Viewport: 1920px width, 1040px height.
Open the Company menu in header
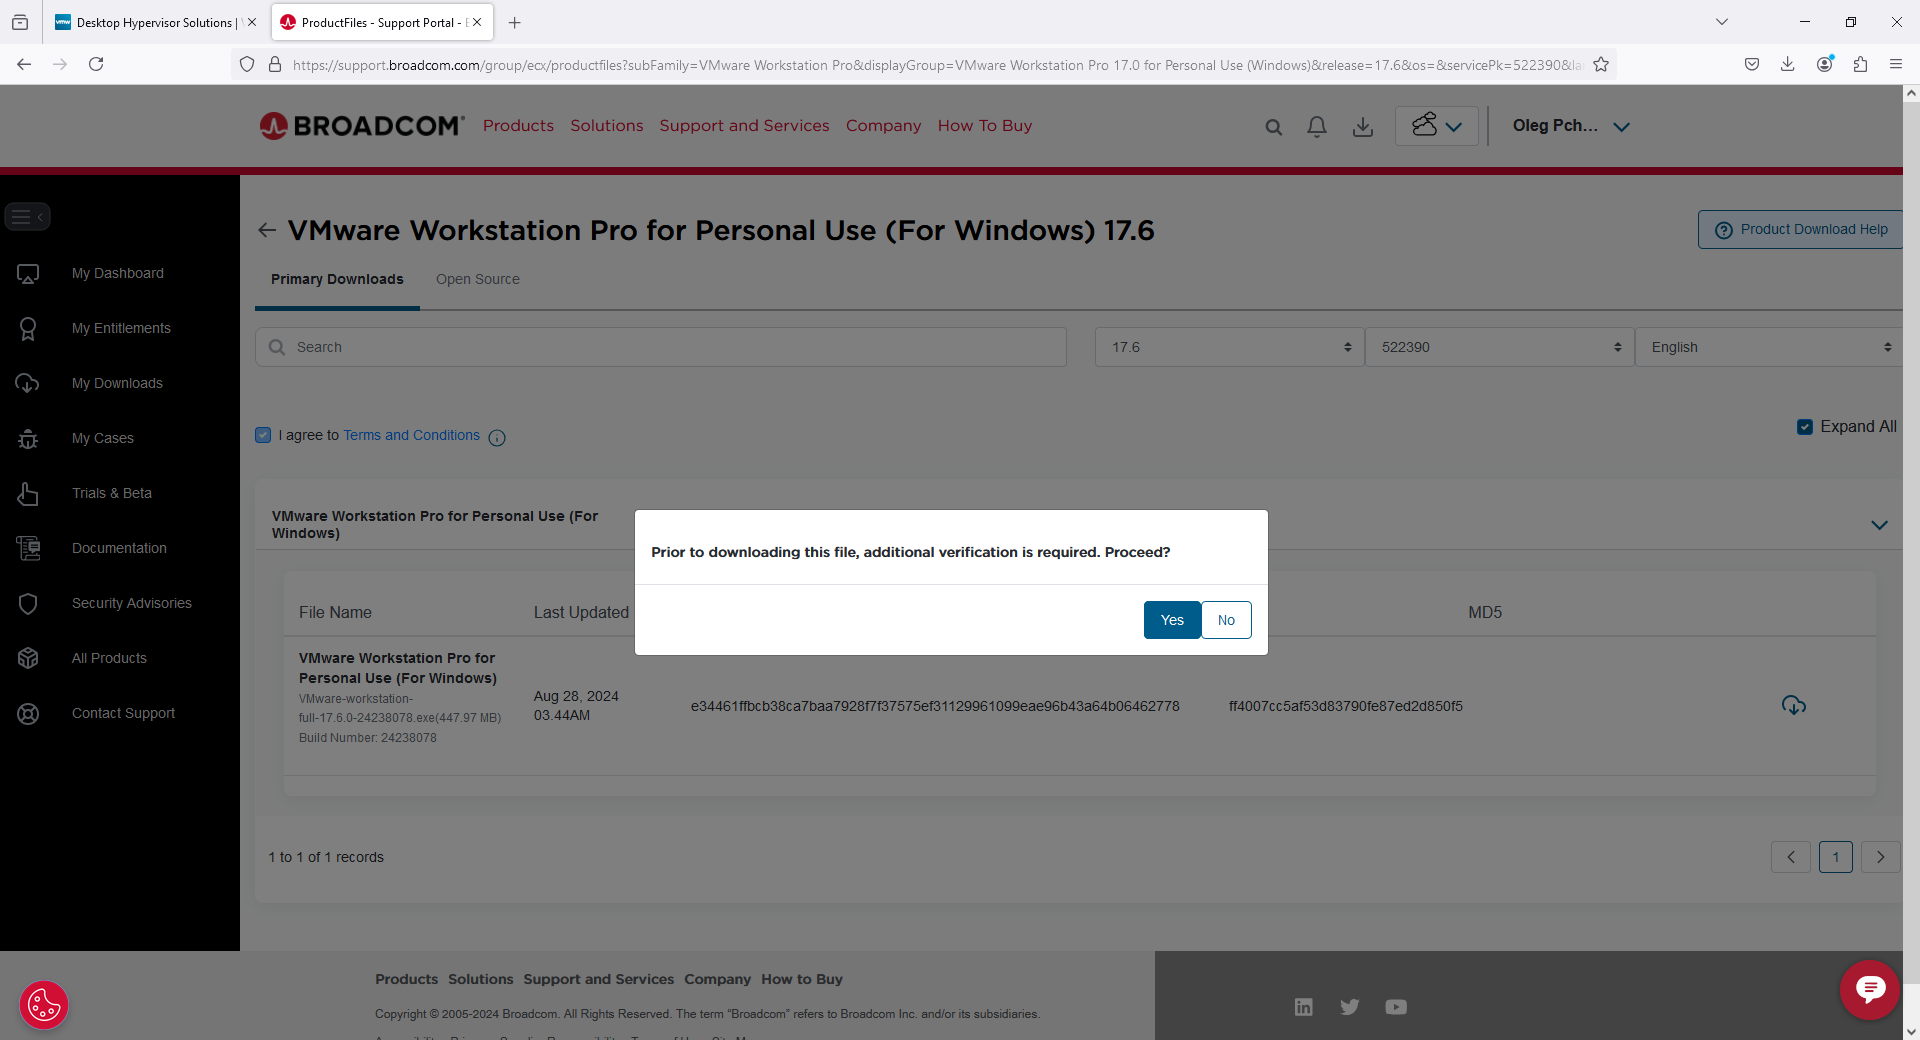coord(883,126)
